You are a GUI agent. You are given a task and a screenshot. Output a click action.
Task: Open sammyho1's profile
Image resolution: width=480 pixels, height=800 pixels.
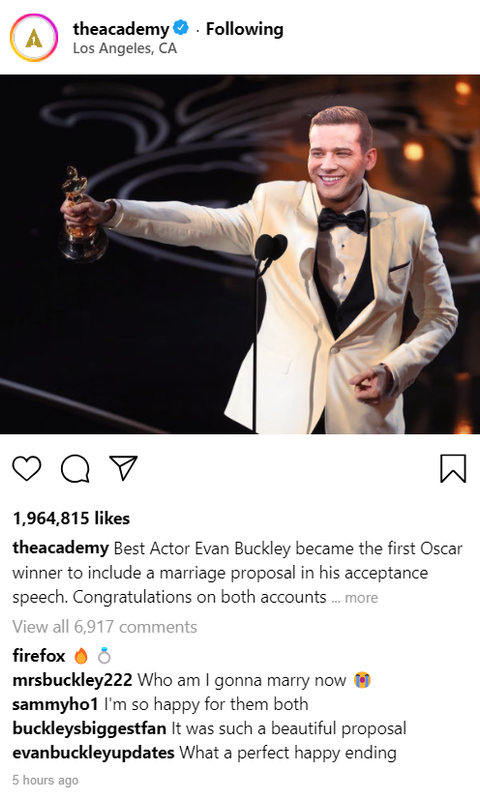click(x=55, y=704)
